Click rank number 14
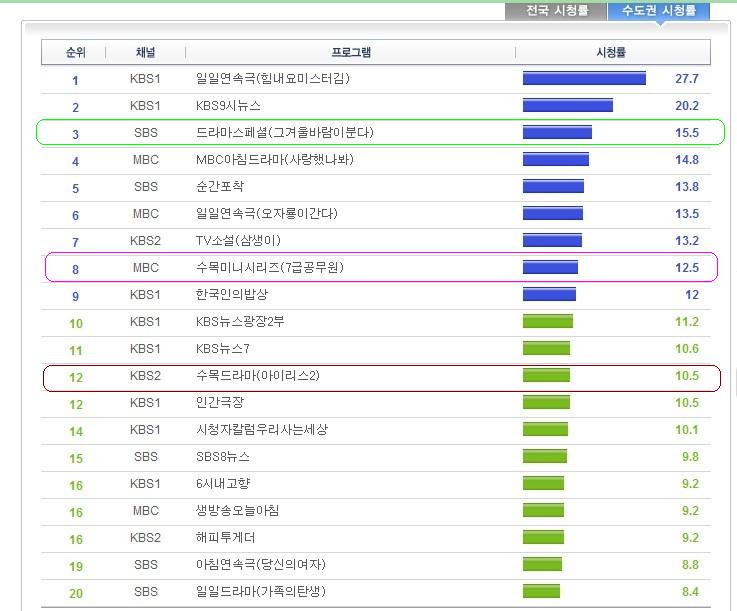The image size is (737, 611). click(x=76, y=431)
